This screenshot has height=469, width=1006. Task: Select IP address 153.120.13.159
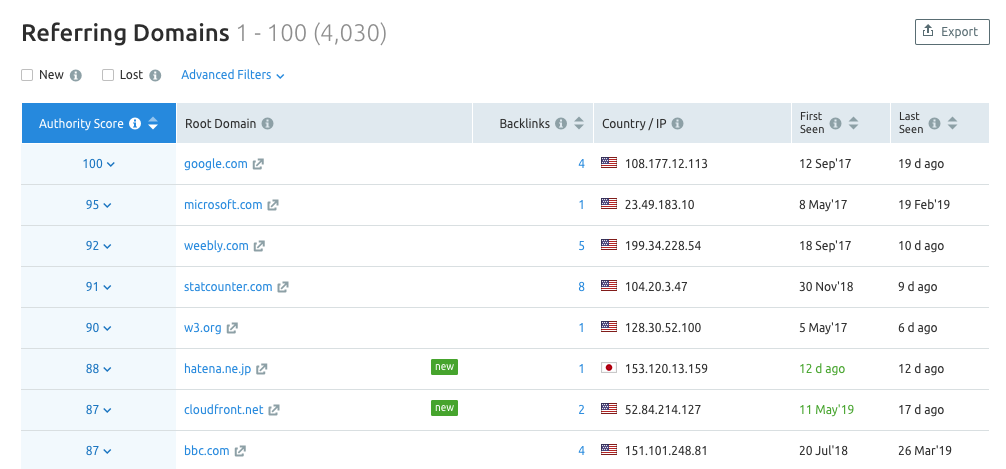pos(666,369)
